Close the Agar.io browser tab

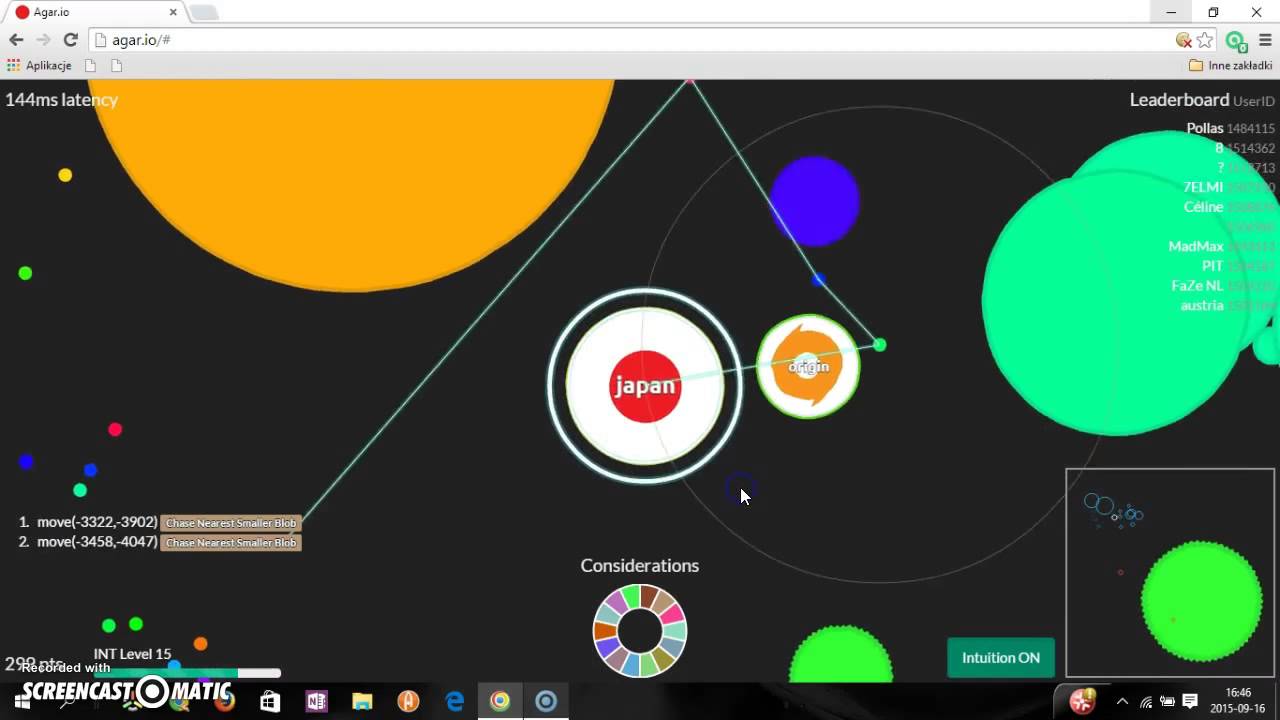coord(173,12)
